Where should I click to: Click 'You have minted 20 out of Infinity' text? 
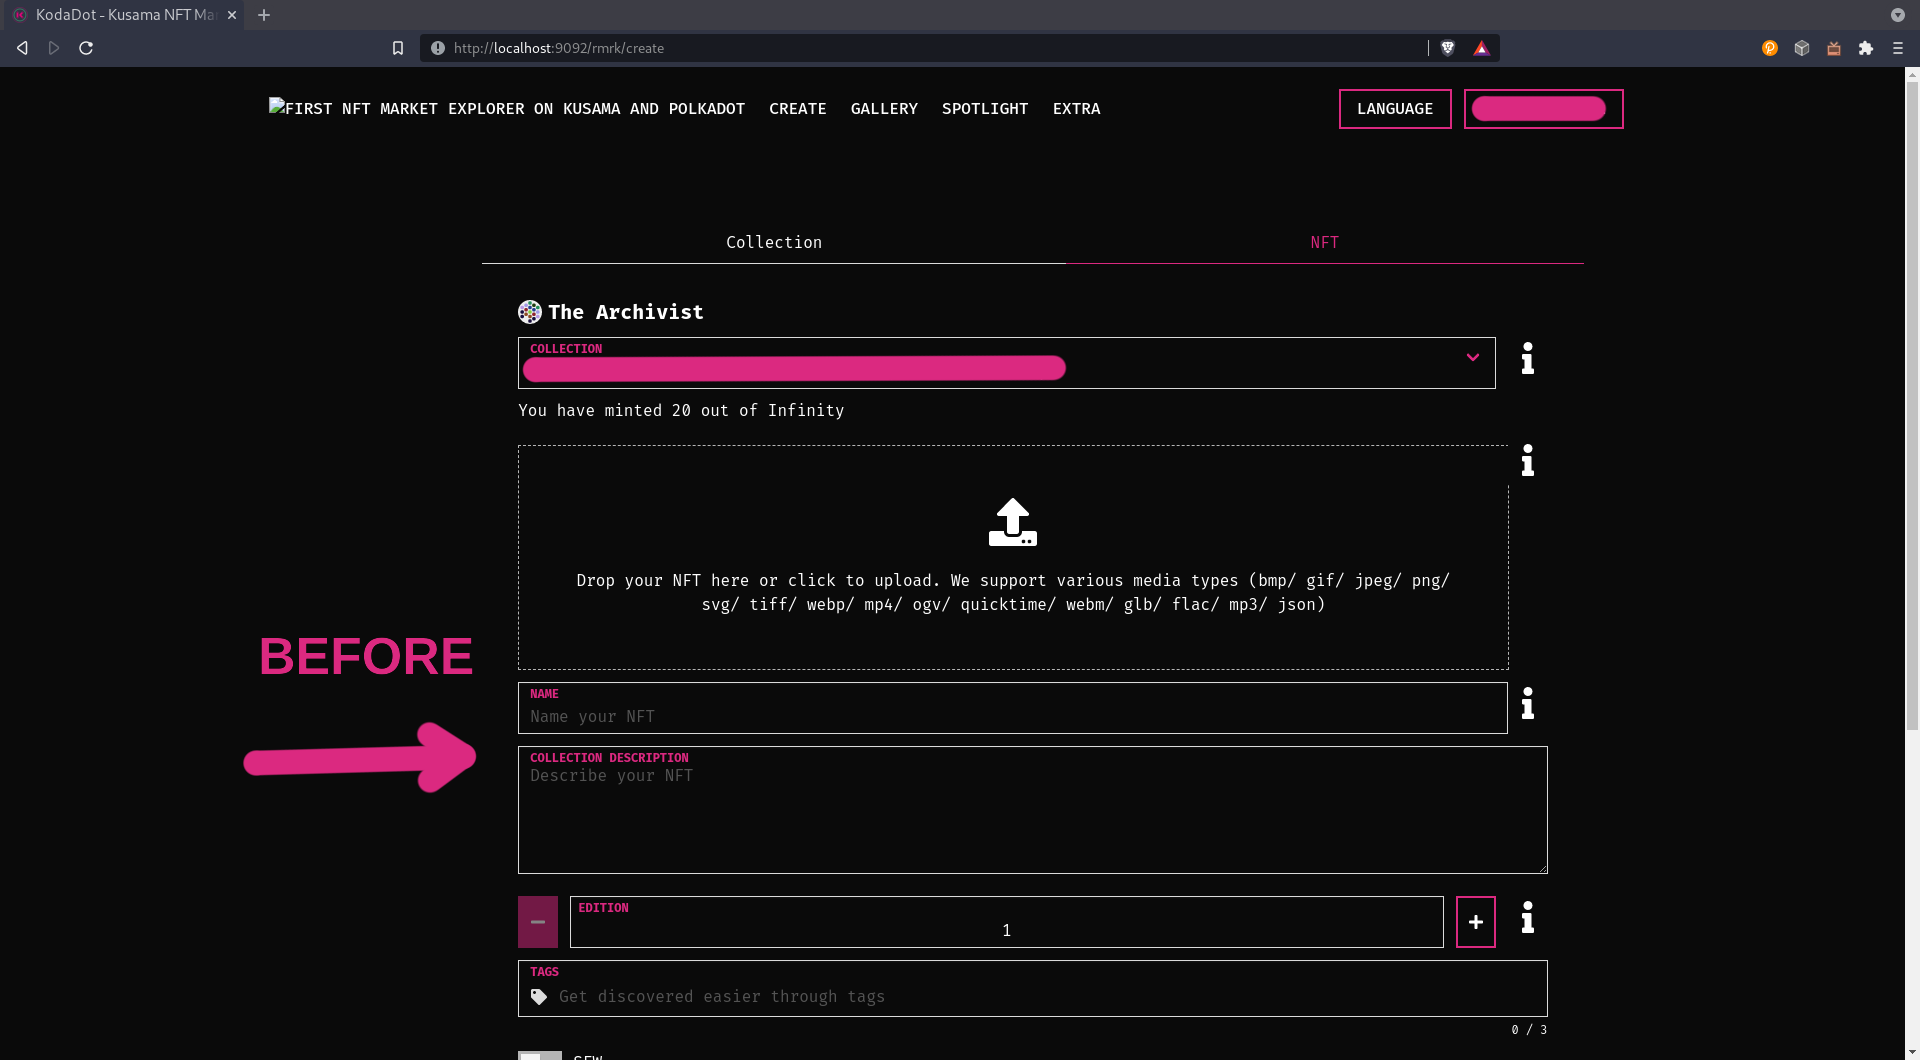click(x=681, y=410)
